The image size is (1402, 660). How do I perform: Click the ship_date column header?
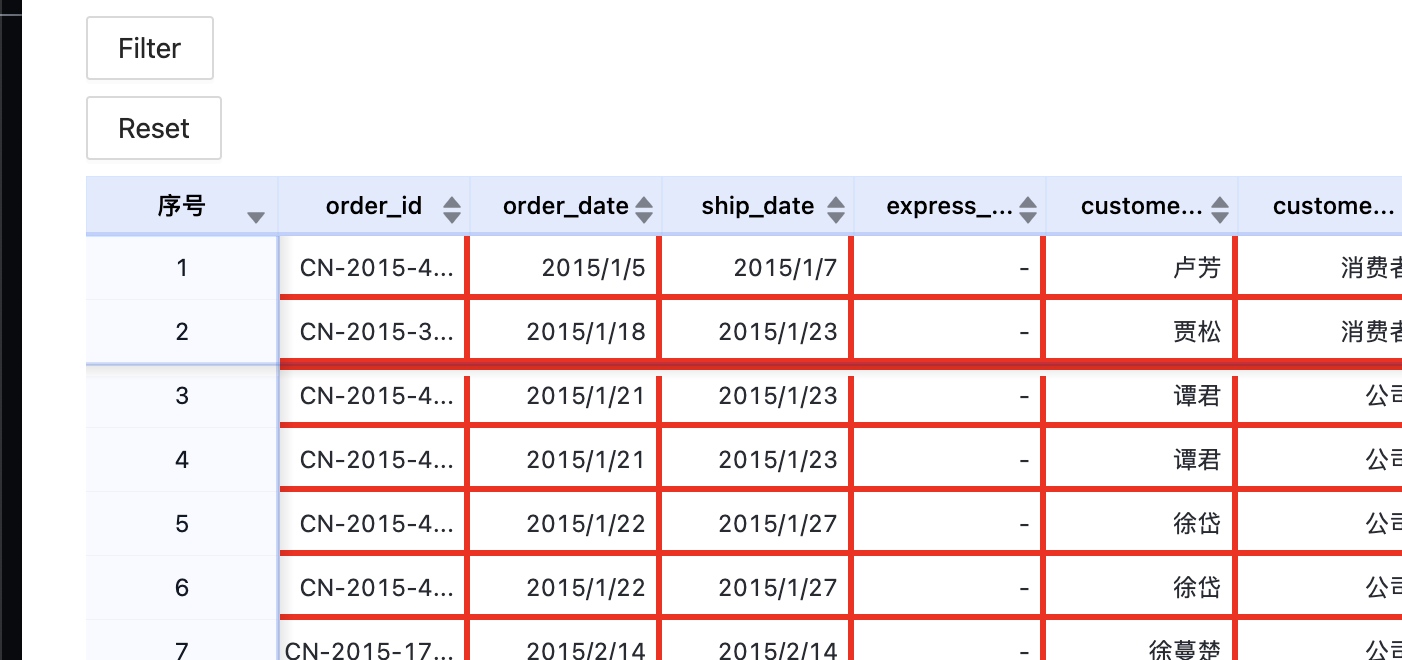coord(758,206)
